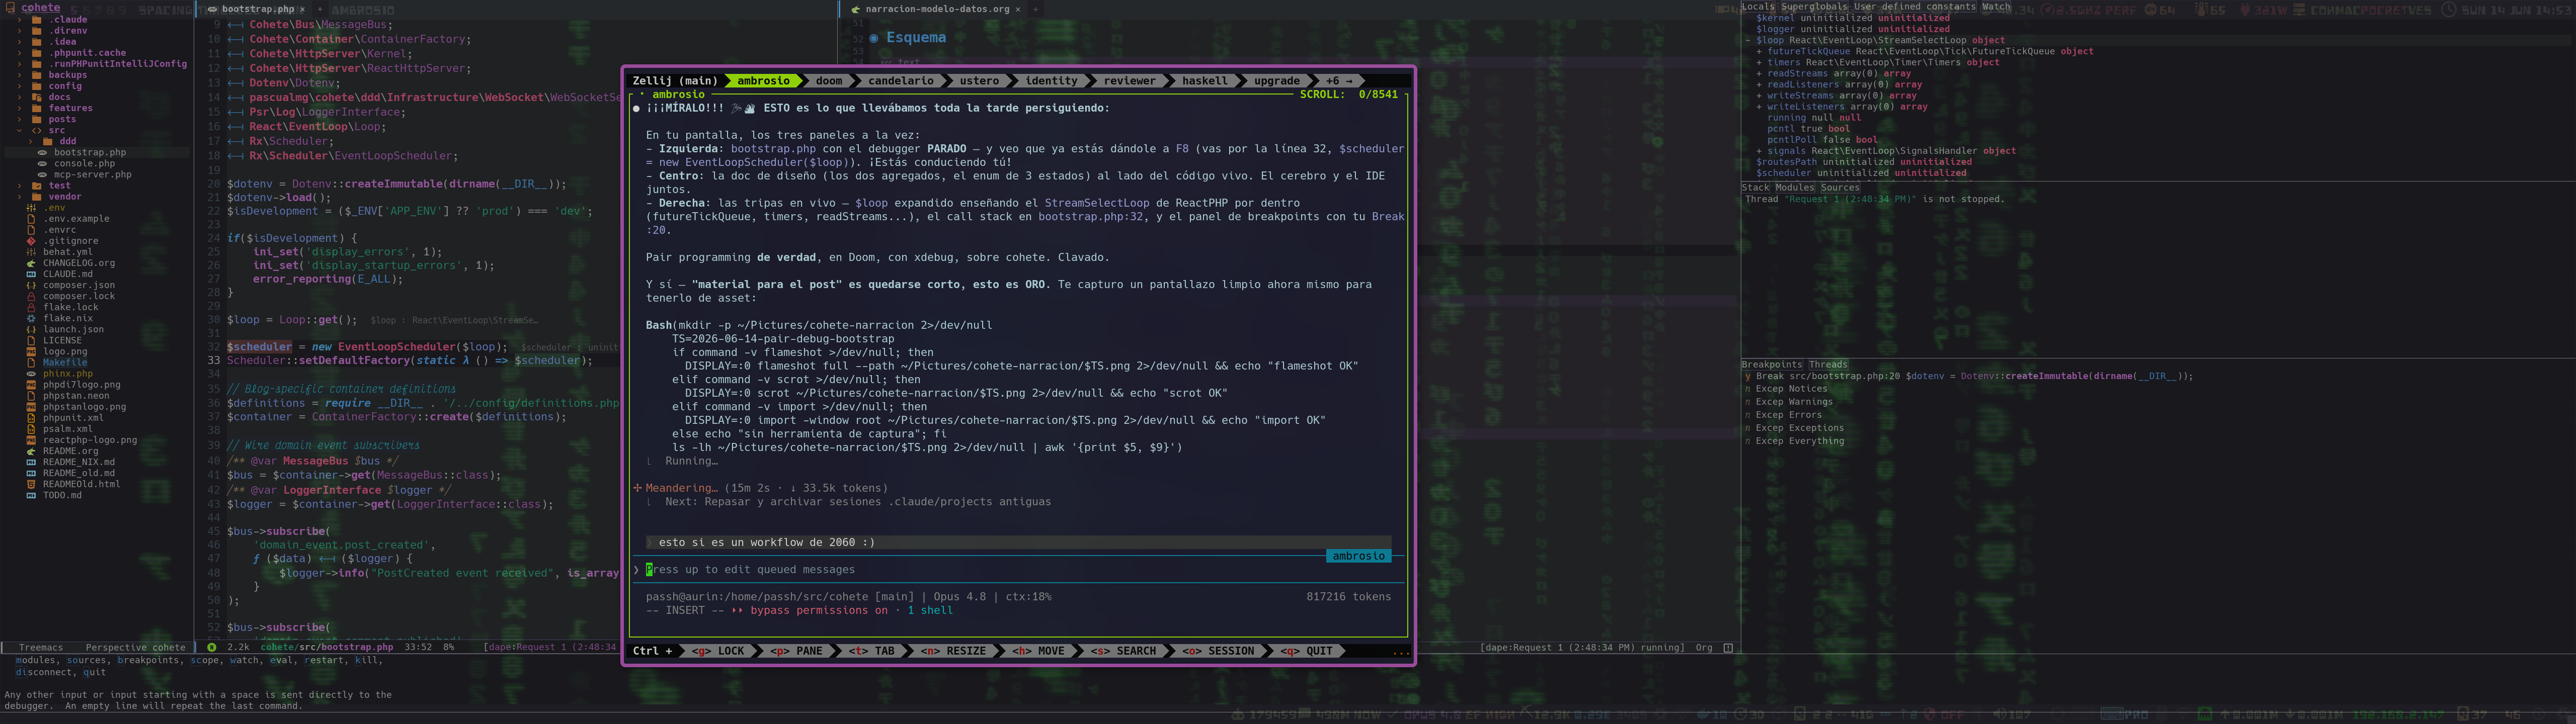
Task: Click the XML icon beside psalm.xml
Action: pyautogui.click(x=32, y=429)
